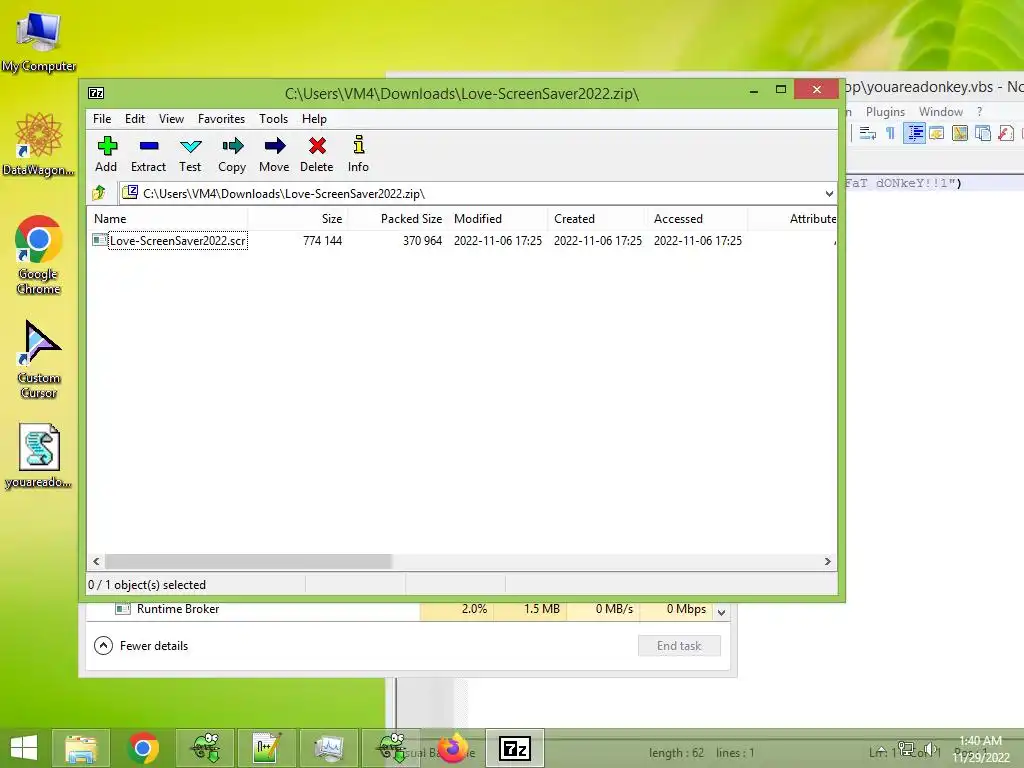Open Custom Cursor desktop shortcut
1024x768 pixels.
(39, 359)
